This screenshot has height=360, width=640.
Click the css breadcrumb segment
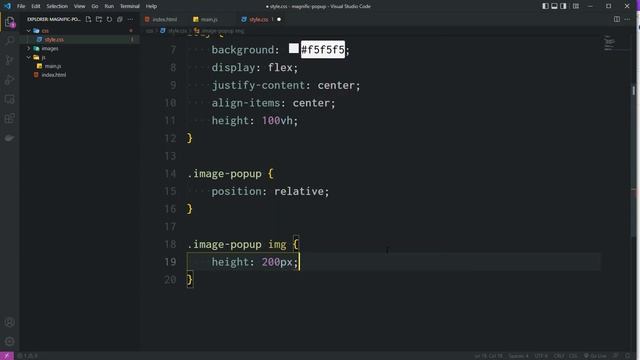149,31
